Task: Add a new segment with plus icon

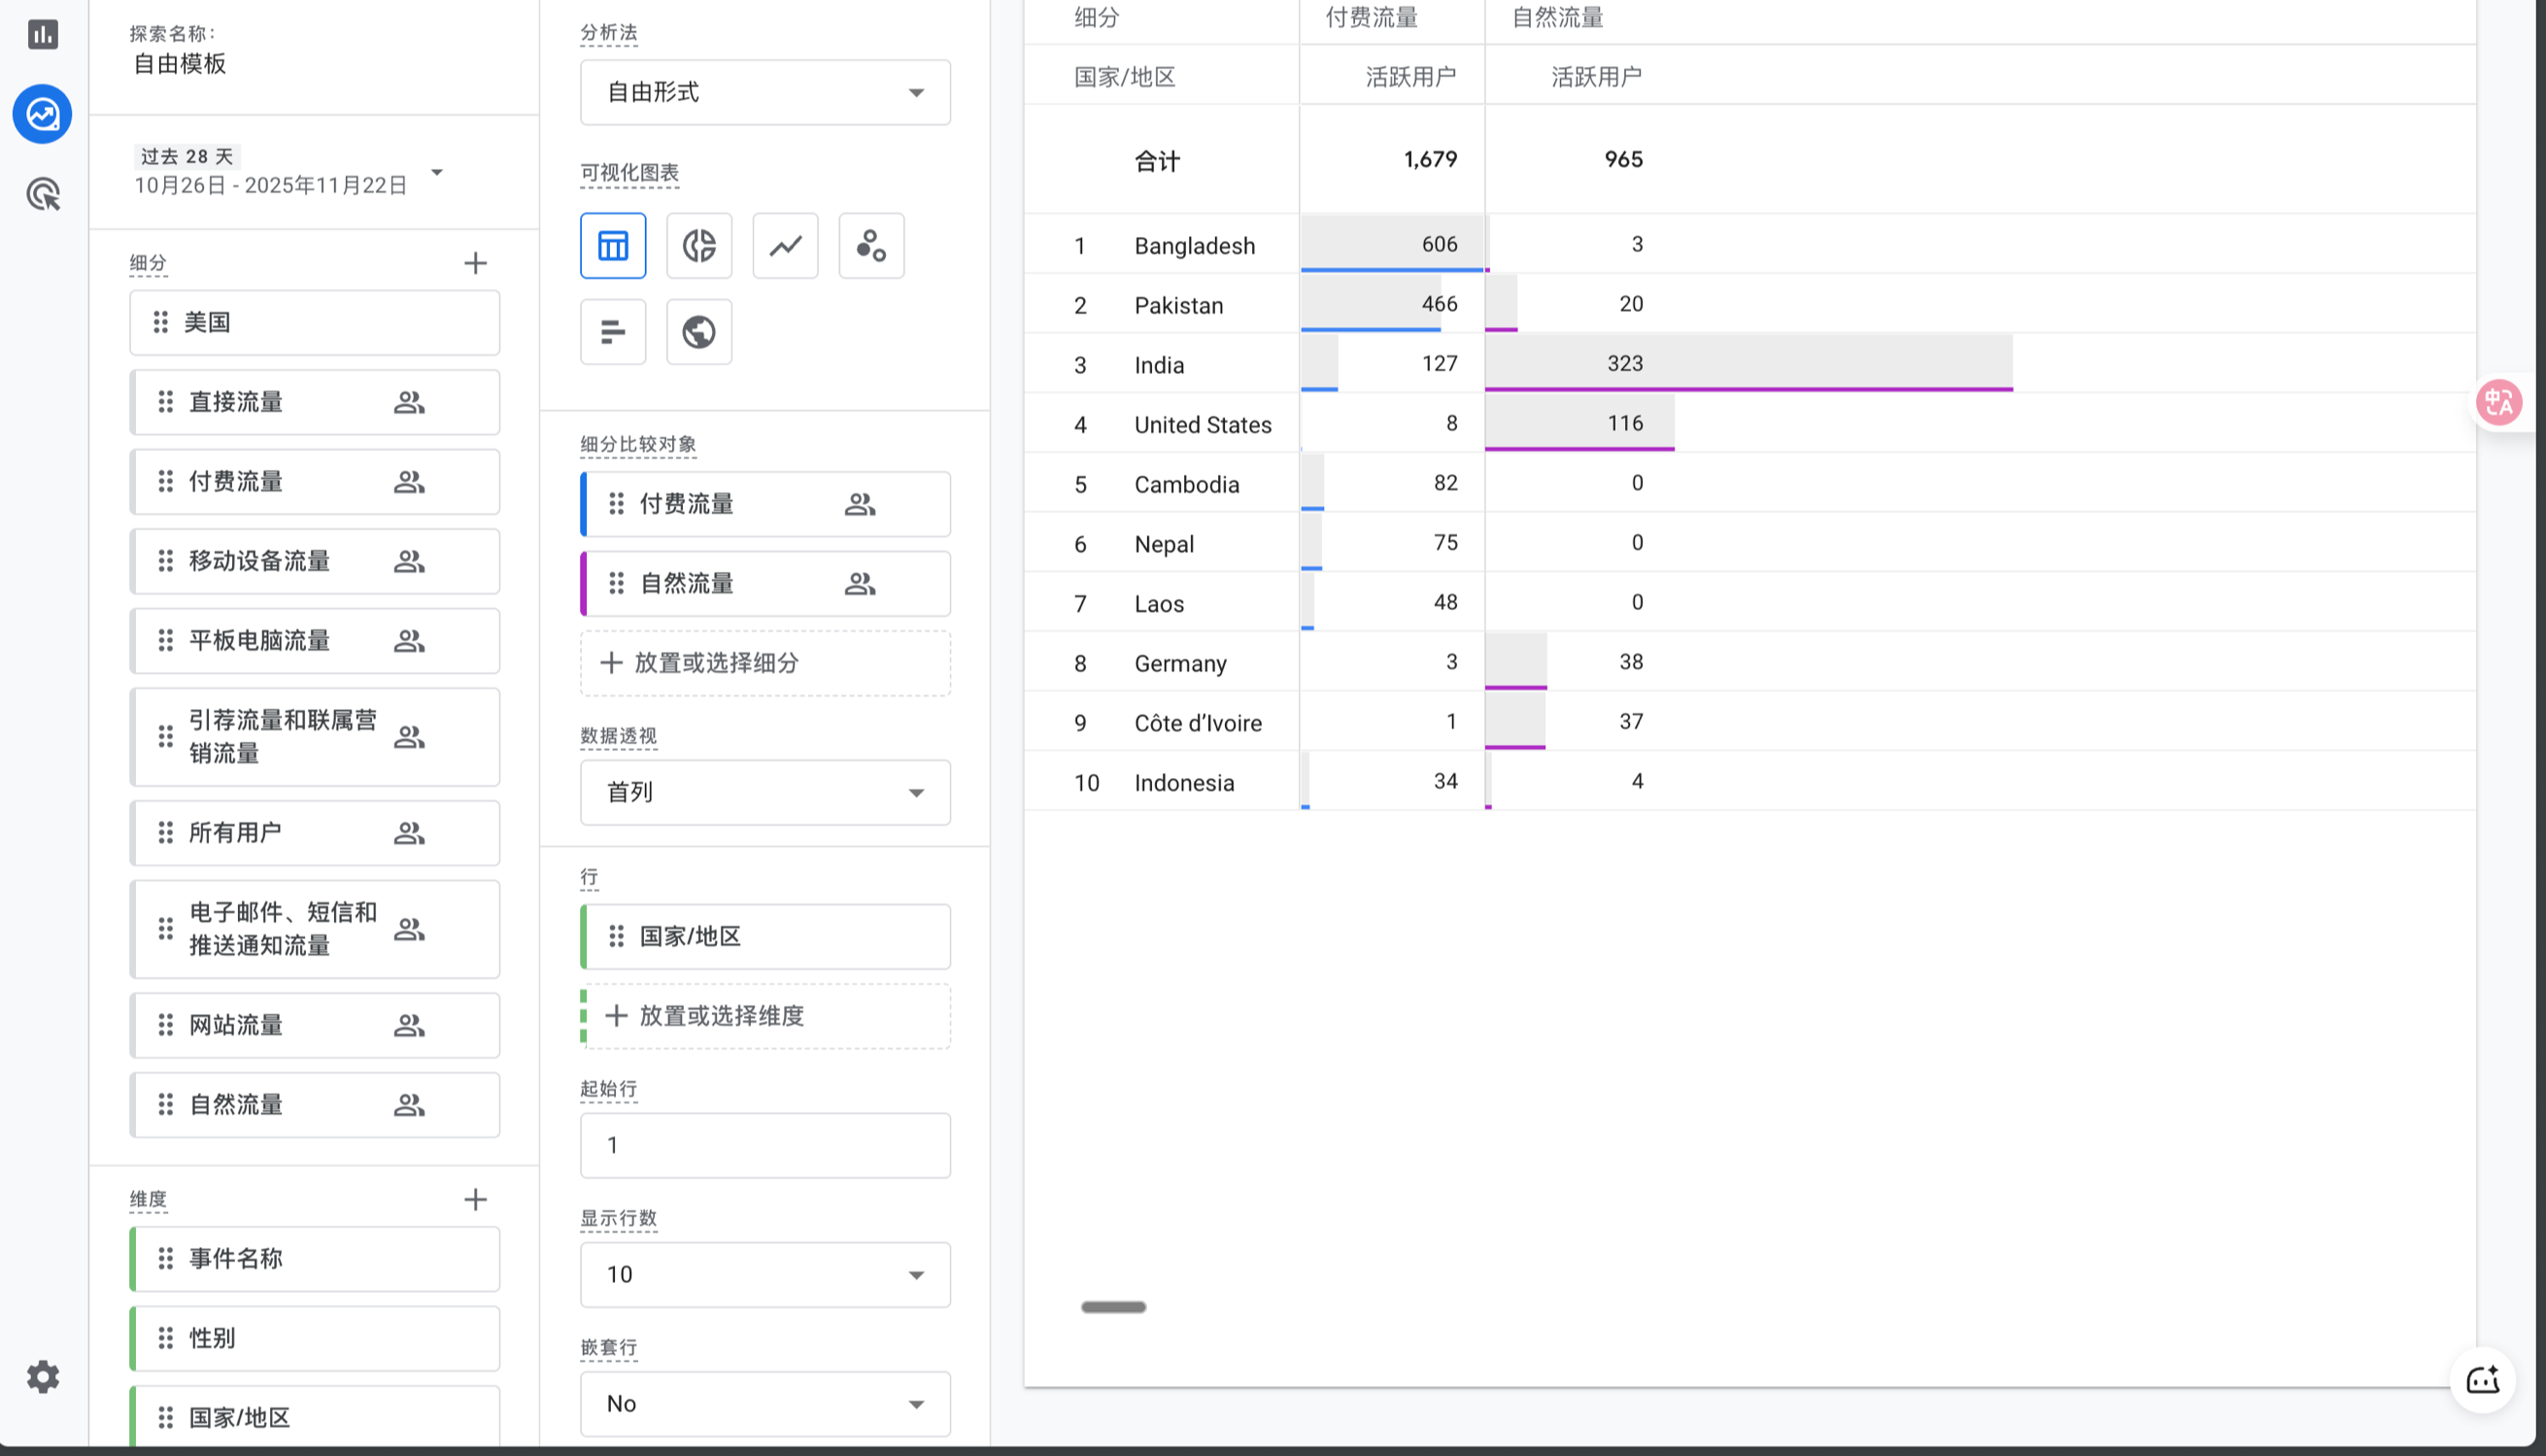Action: [475, 263]
